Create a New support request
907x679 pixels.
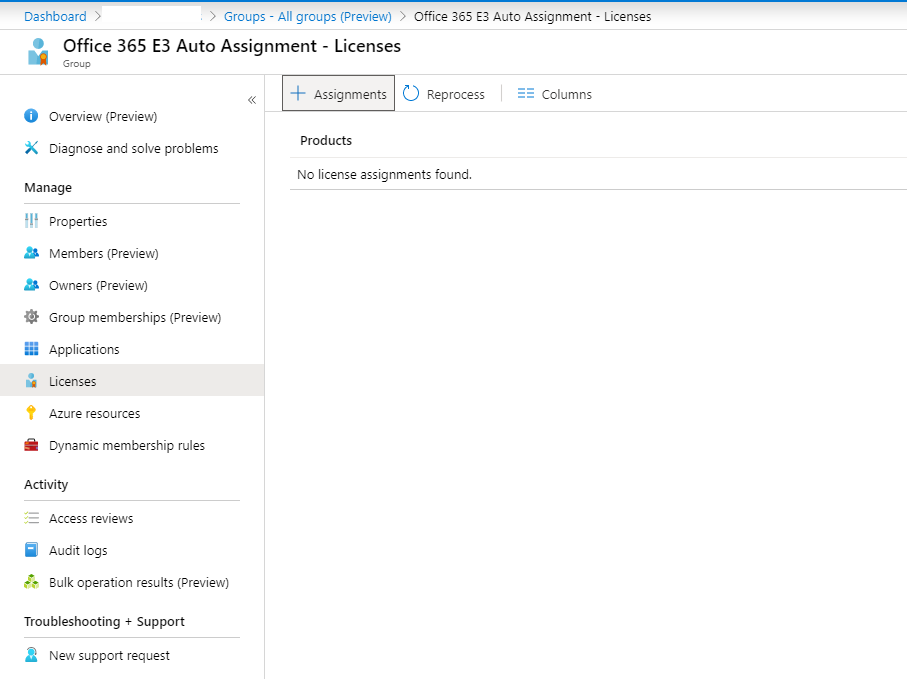click(x=109, y=655)
